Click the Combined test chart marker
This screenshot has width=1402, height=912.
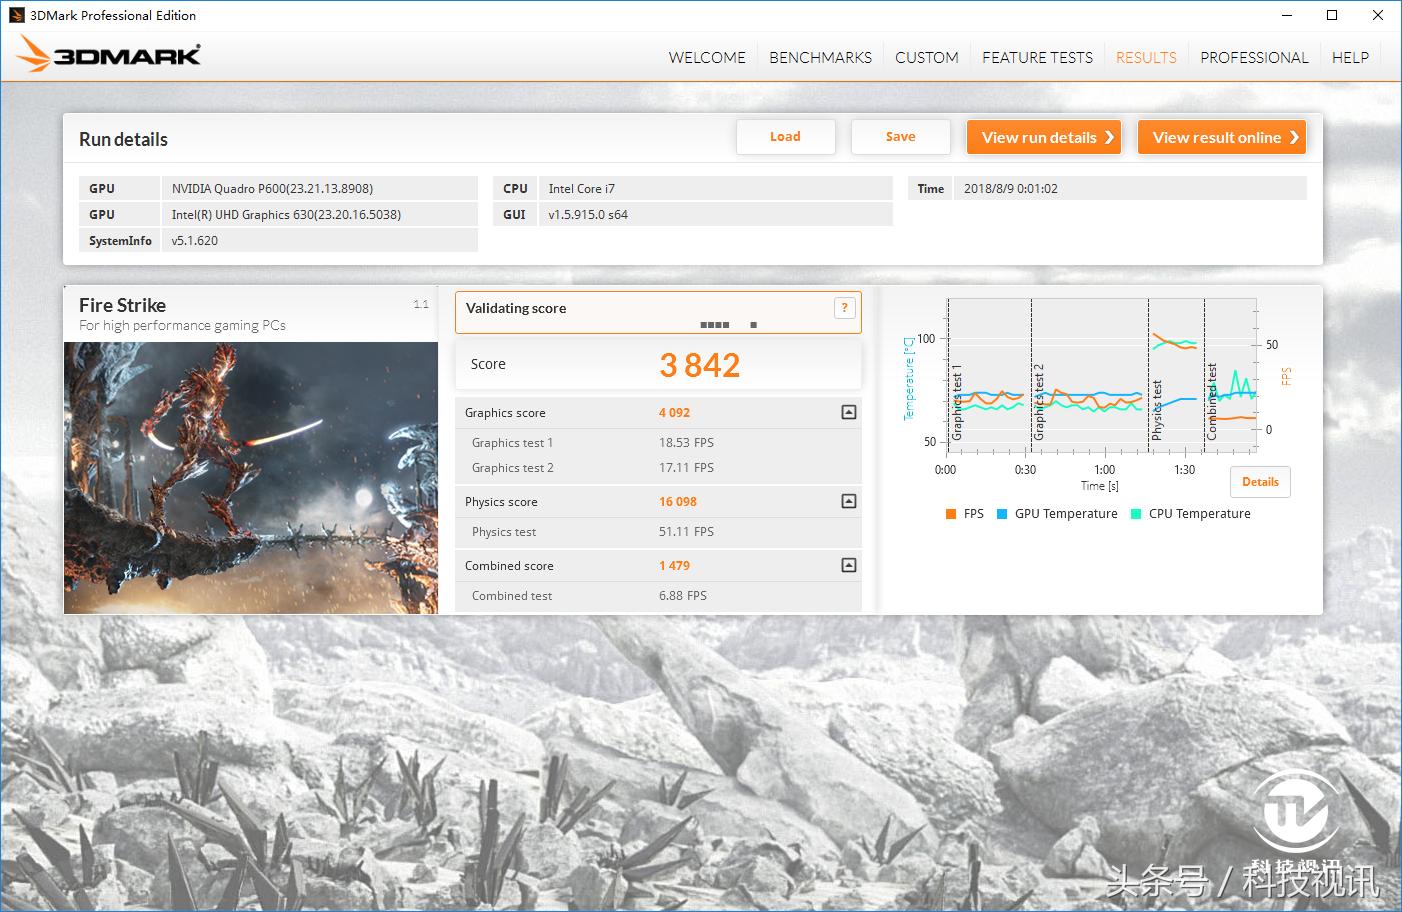[x=1212, y=401]
